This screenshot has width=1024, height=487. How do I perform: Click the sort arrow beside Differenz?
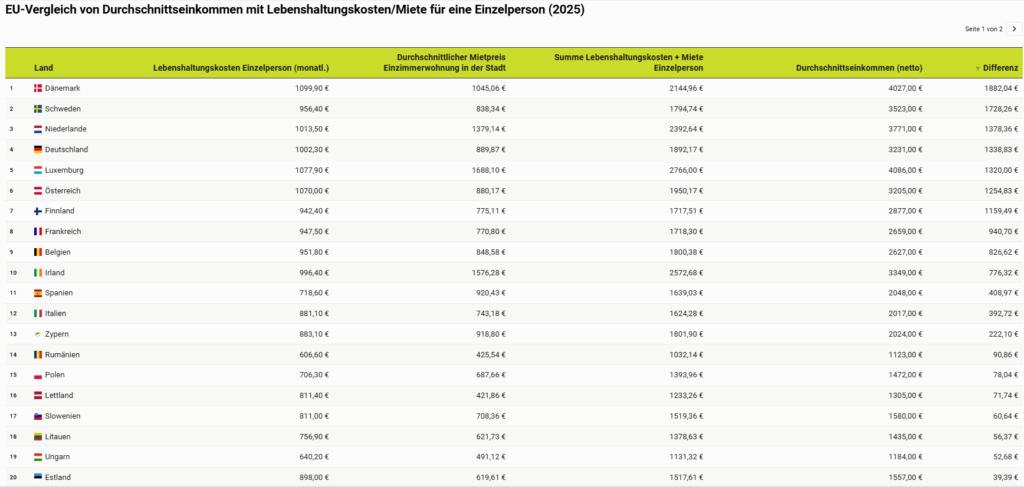coord(978,68)
